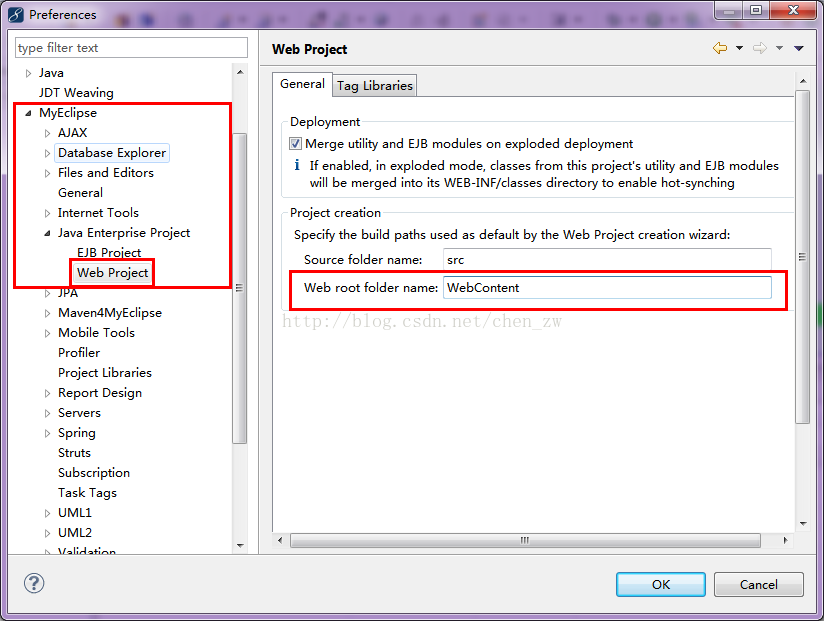The width and height of the screenshot is (824, 621).
Task: Select Files and Editors tree item
Action: (x=106, y=173)
